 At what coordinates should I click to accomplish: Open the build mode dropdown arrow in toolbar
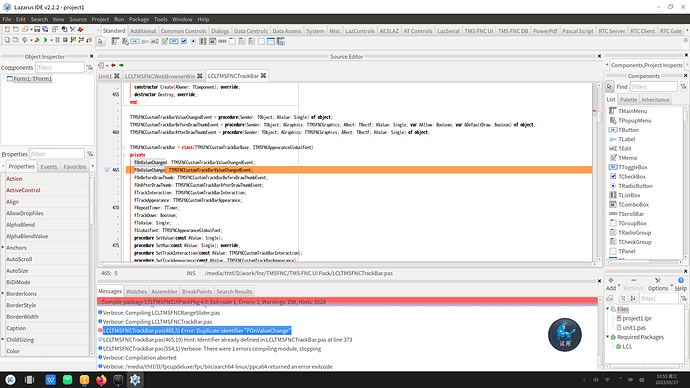31,40
